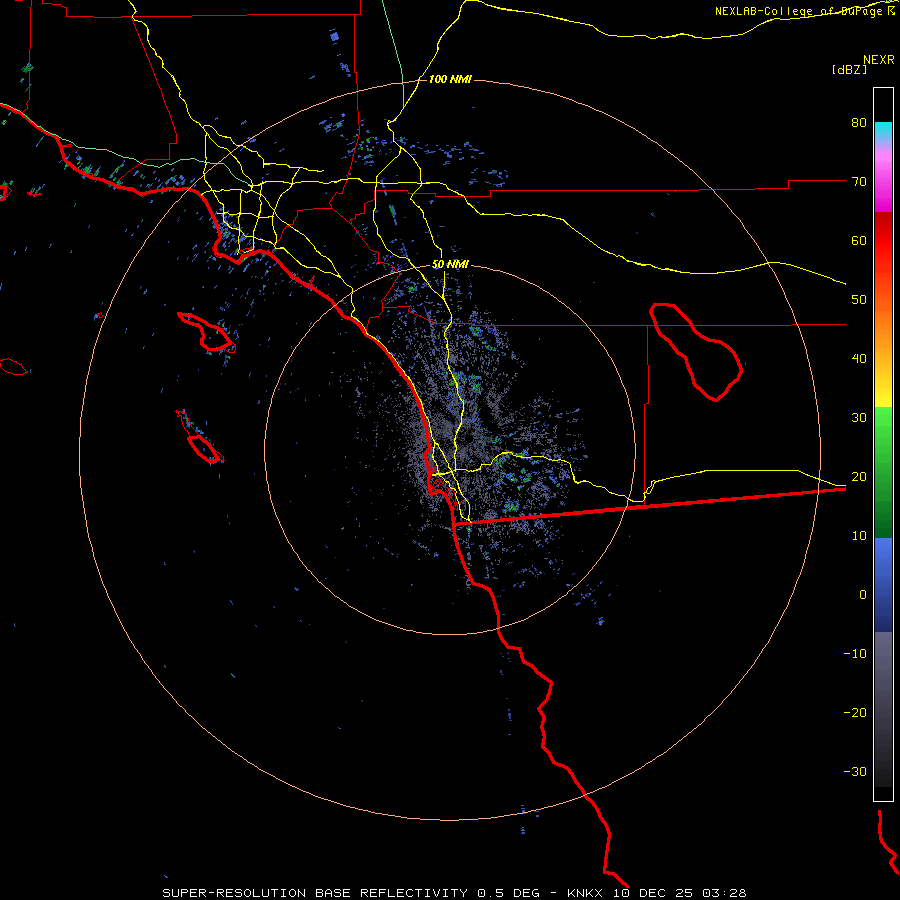The image size is (900, 900).
Task: Select the 50 tick label on dBZ scale
Action: pyautogui.click(x=859, y=300)
